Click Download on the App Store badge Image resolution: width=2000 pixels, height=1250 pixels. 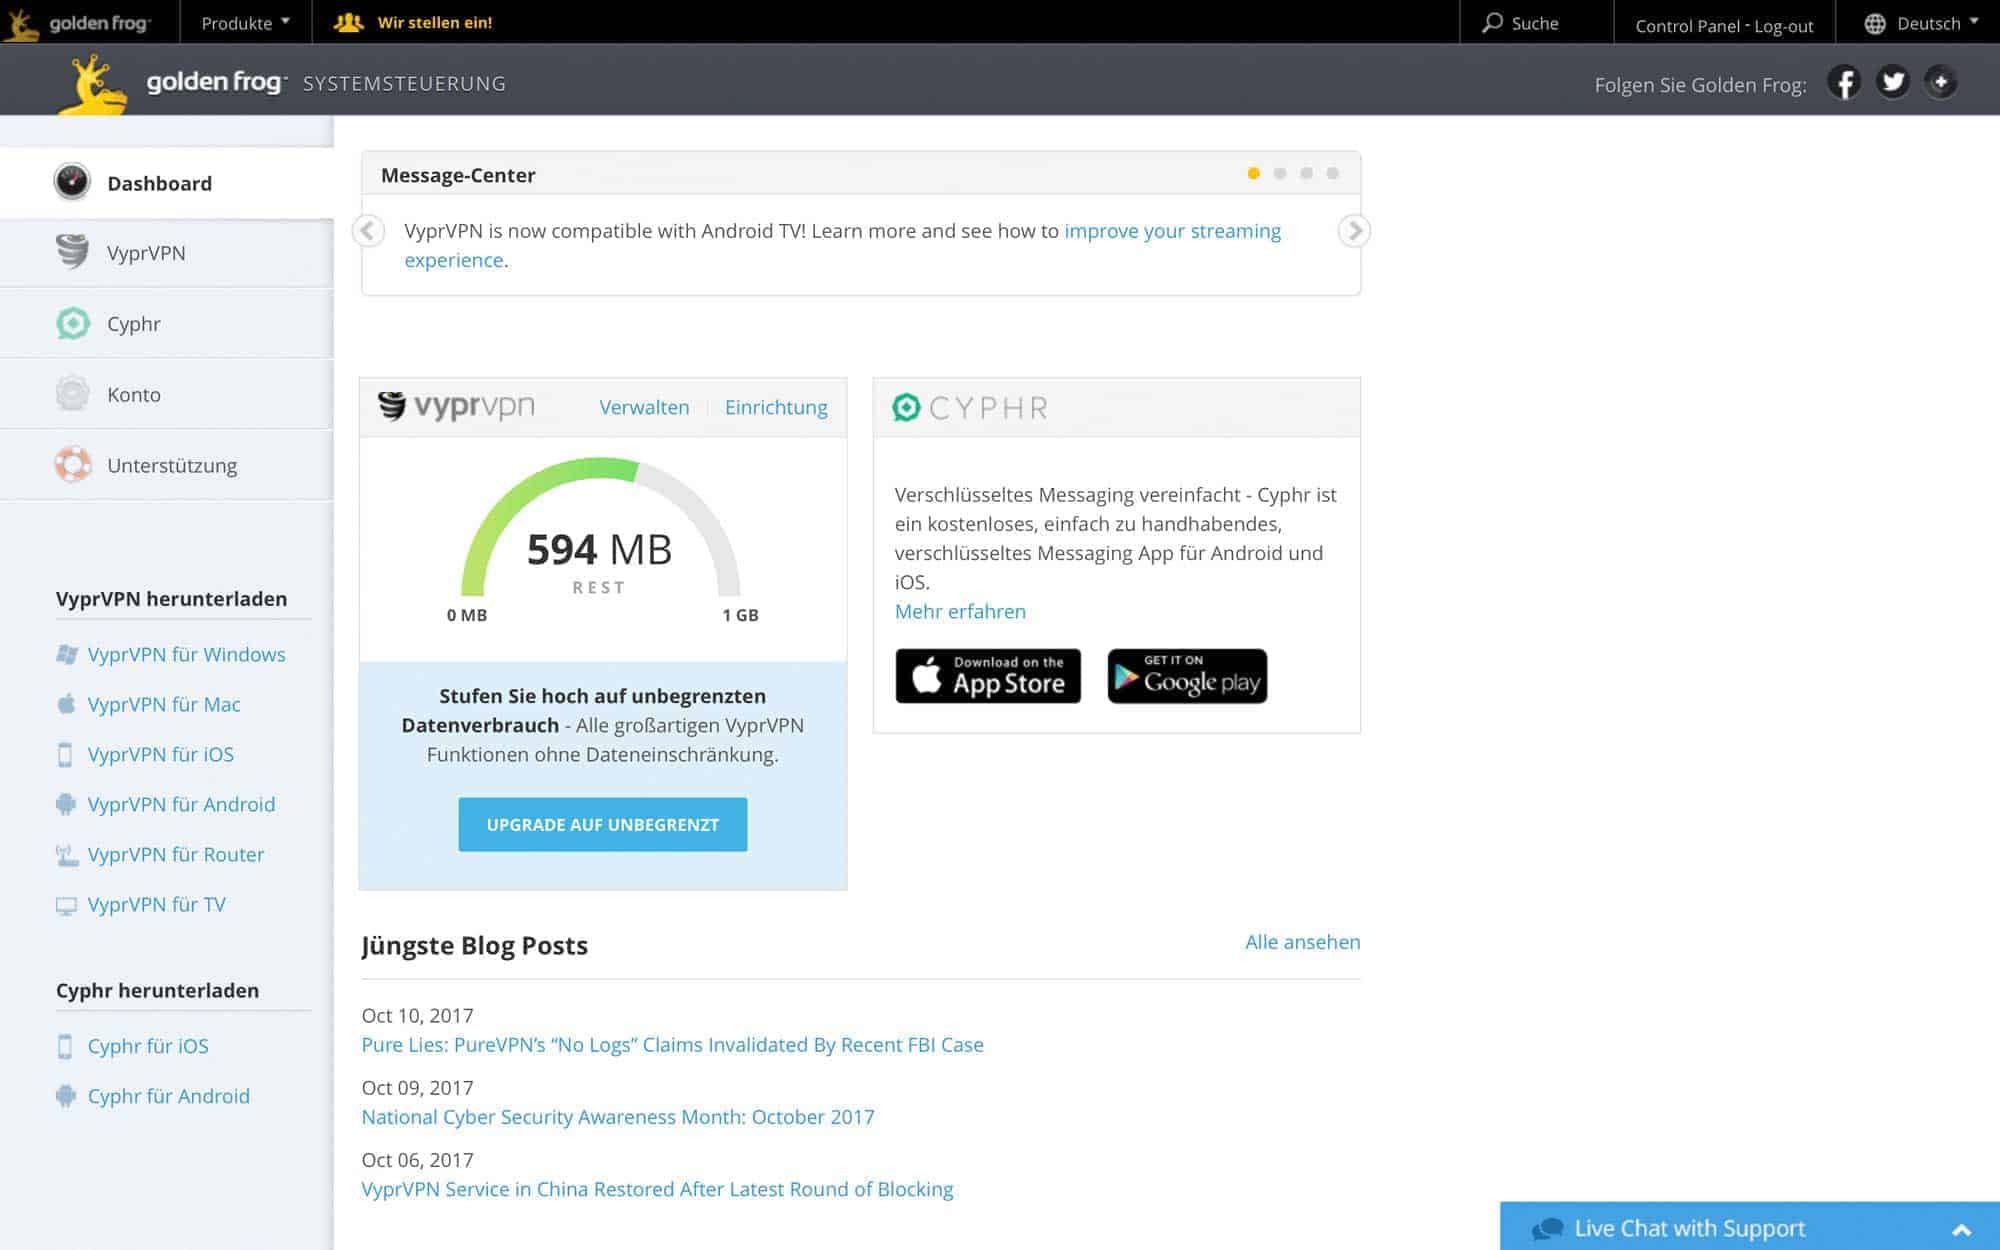pos(988,676)
